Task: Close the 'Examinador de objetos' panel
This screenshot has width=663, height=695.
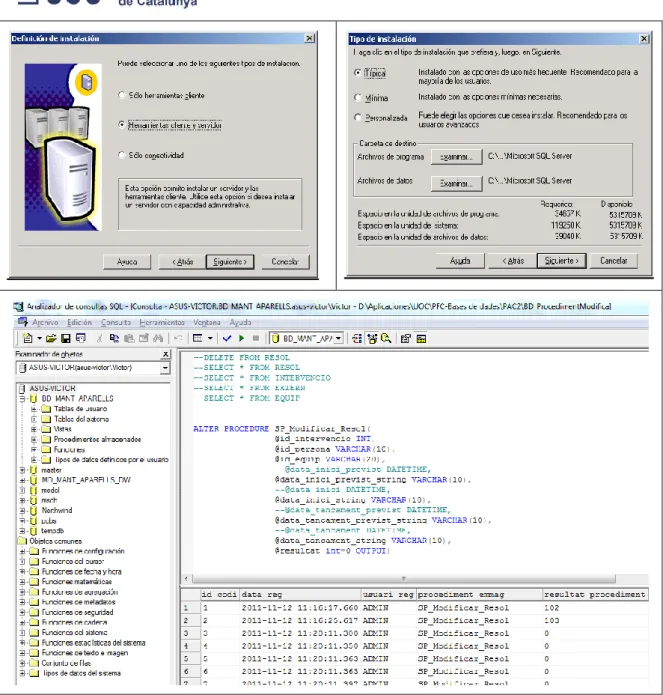Action: coord(165,354)
